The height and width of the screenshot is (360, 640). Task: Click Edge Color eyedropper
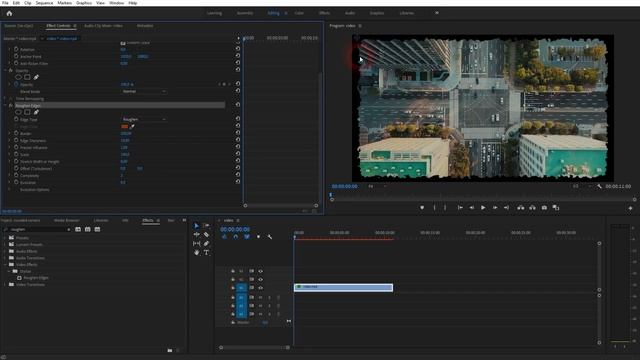coord(132,127)
